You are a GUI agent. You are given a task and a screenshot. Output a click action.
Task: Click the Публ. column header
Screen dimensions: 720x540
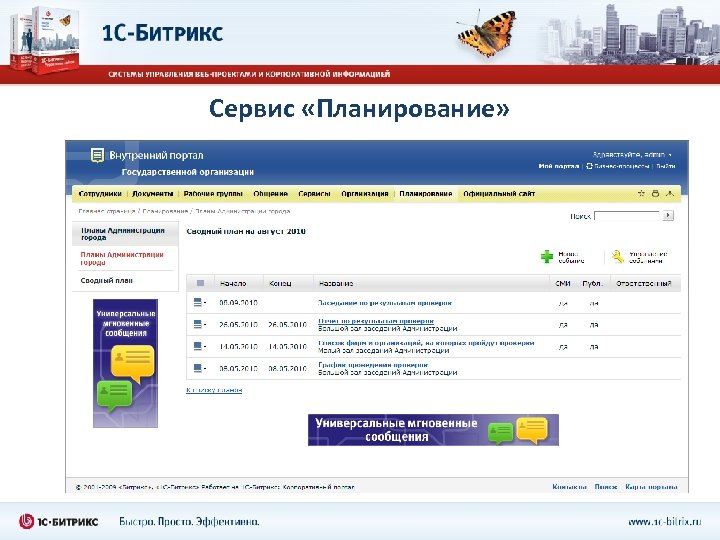[592, 284]
